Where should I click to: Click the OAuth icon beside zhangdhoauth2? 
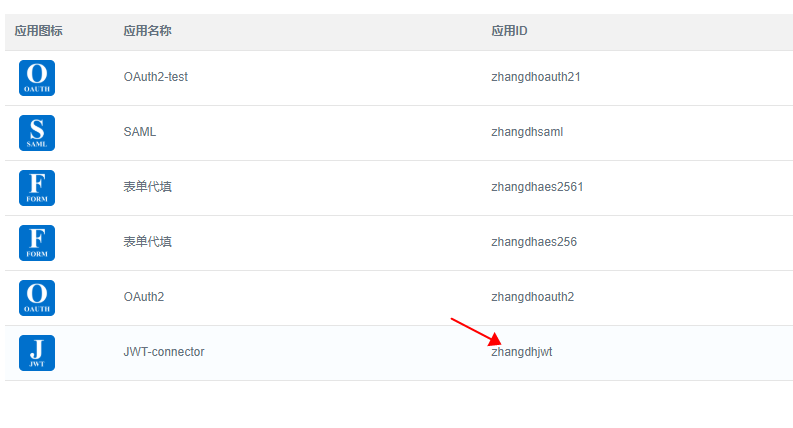point(37,298)
